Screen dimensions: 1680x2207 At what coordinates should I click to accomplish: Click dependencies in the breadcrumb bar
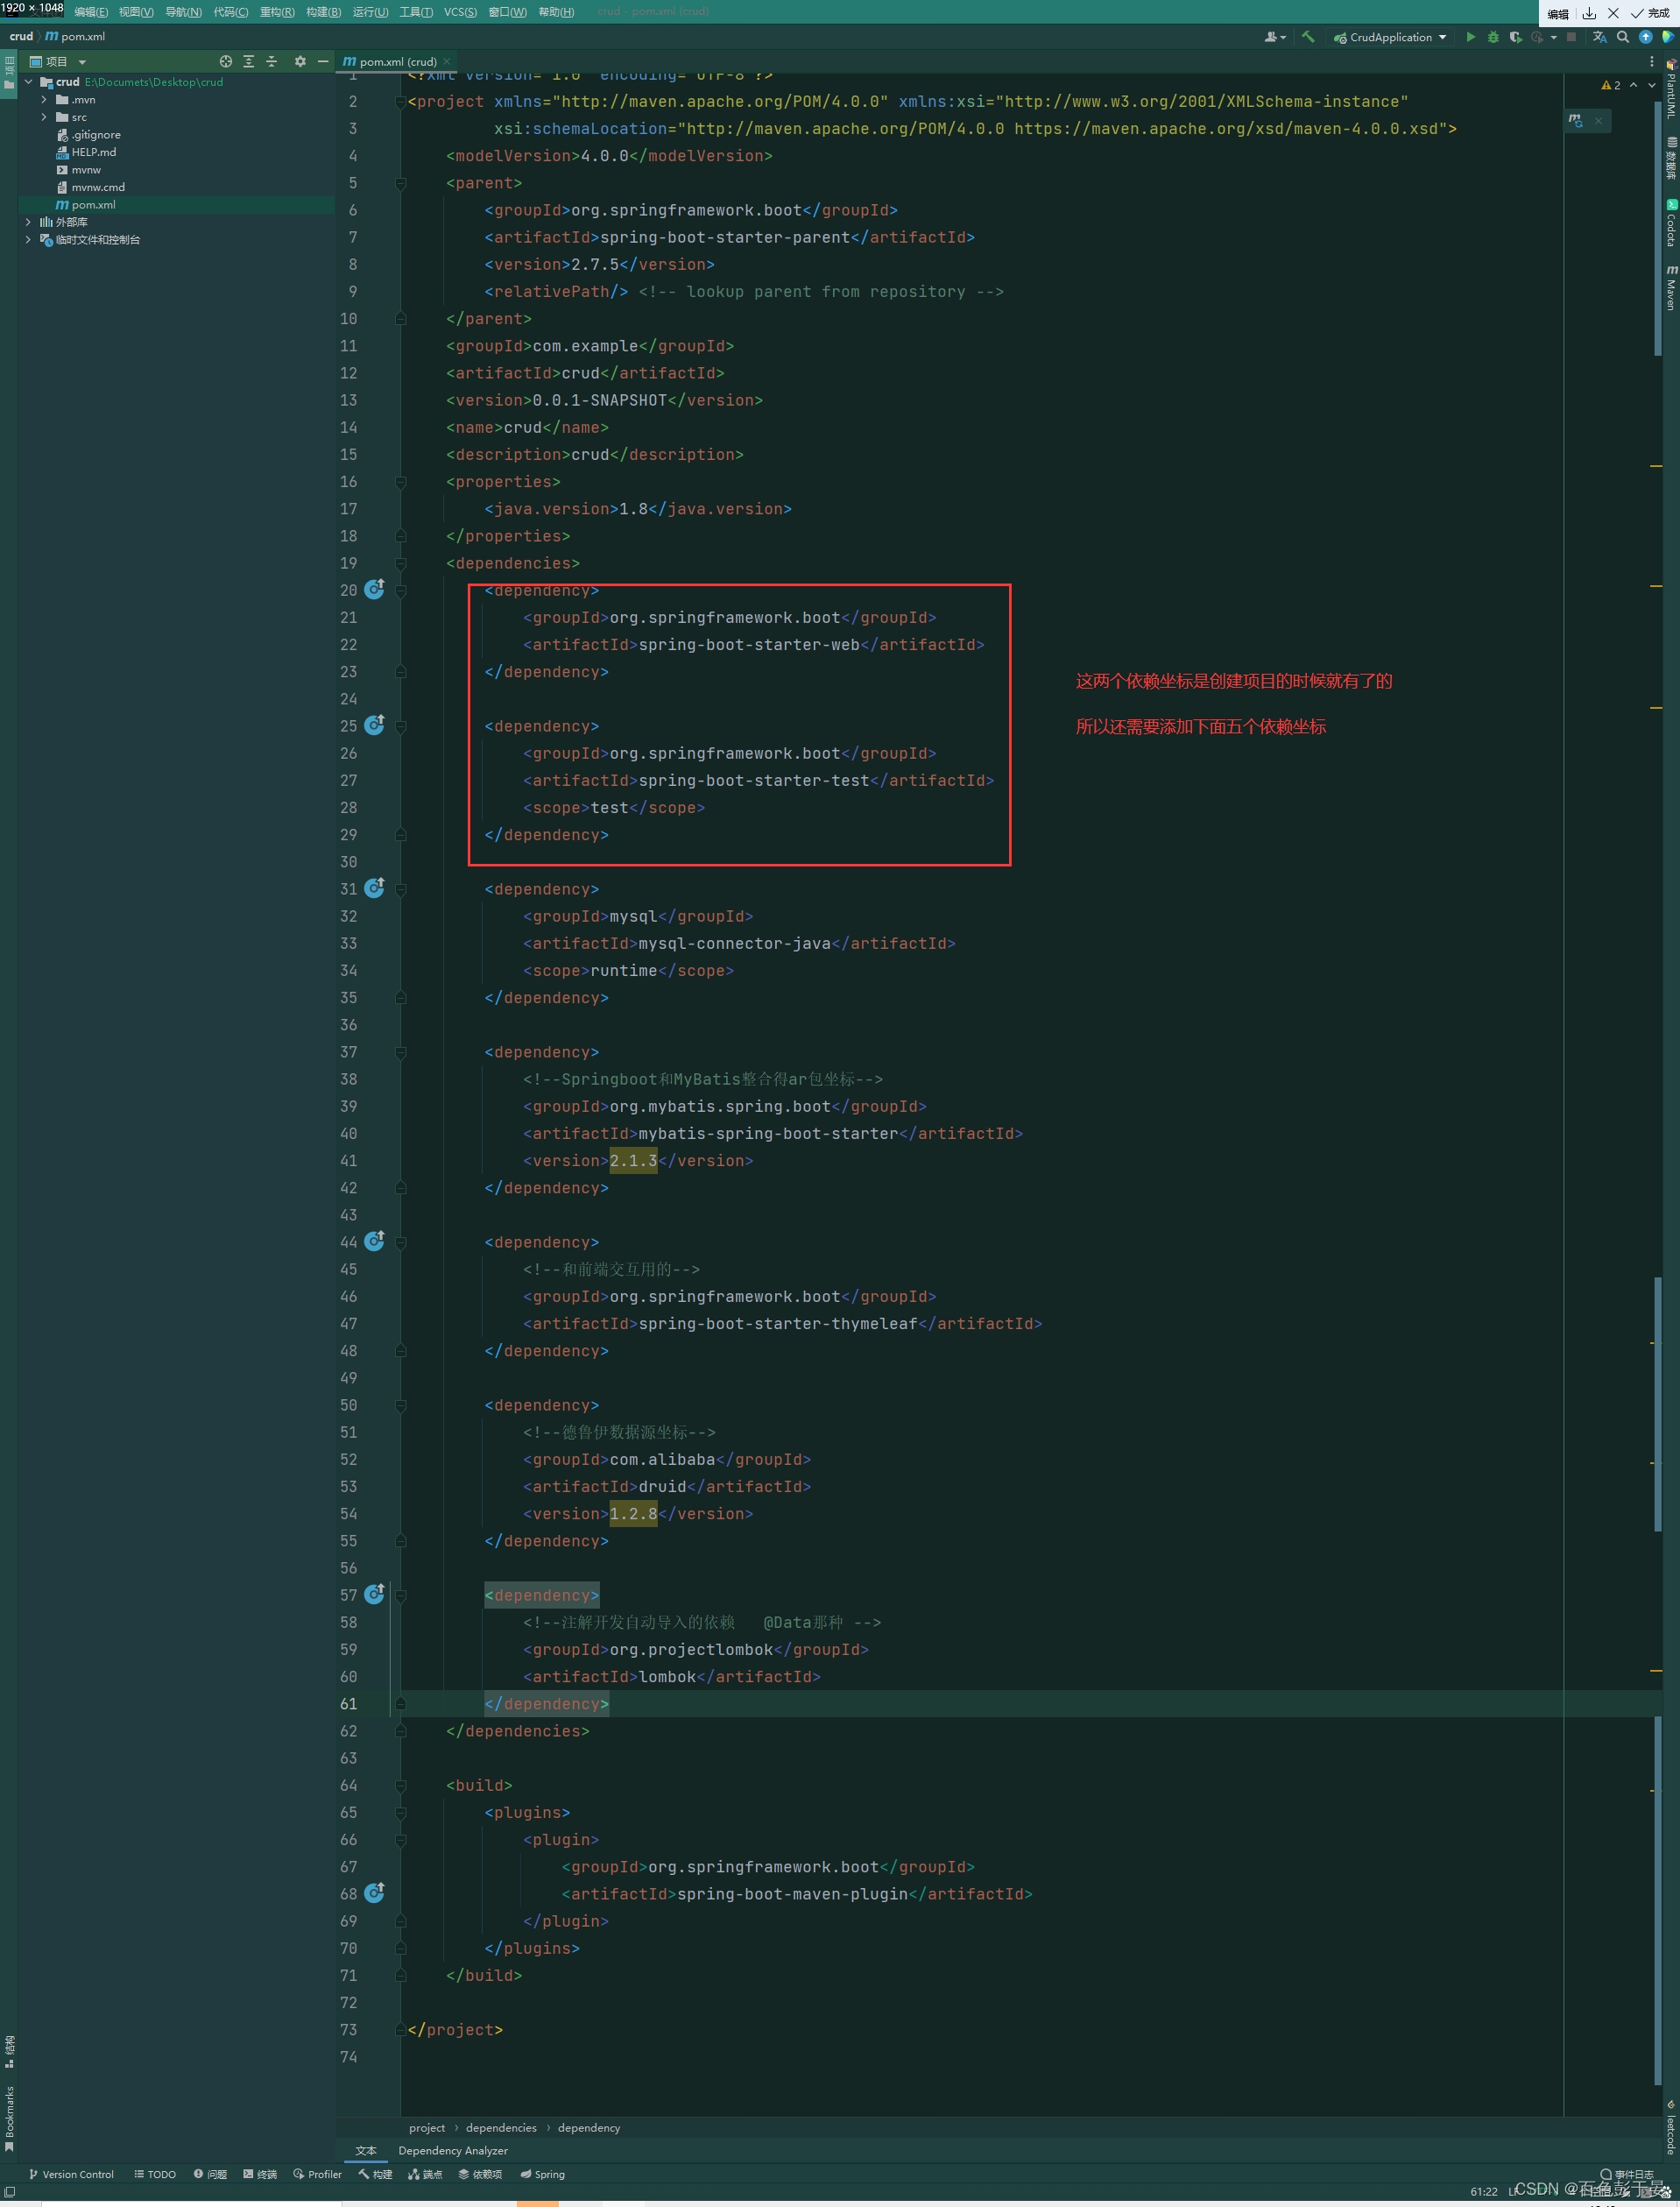tap(501, 2127)
